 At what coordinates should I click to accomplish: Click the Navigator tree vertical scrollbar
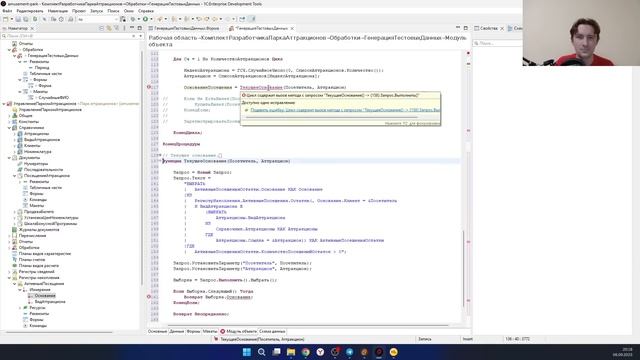[x=142, y=167]
